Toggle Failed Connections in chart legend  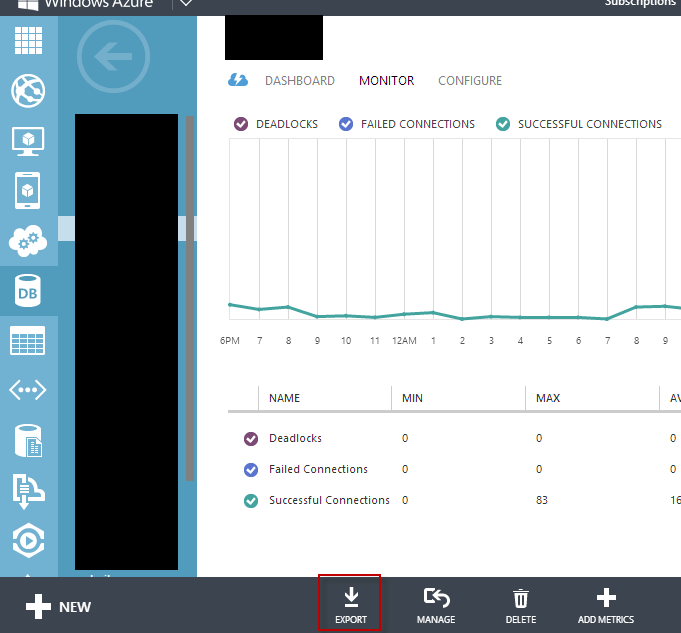[x=346, y=124]
